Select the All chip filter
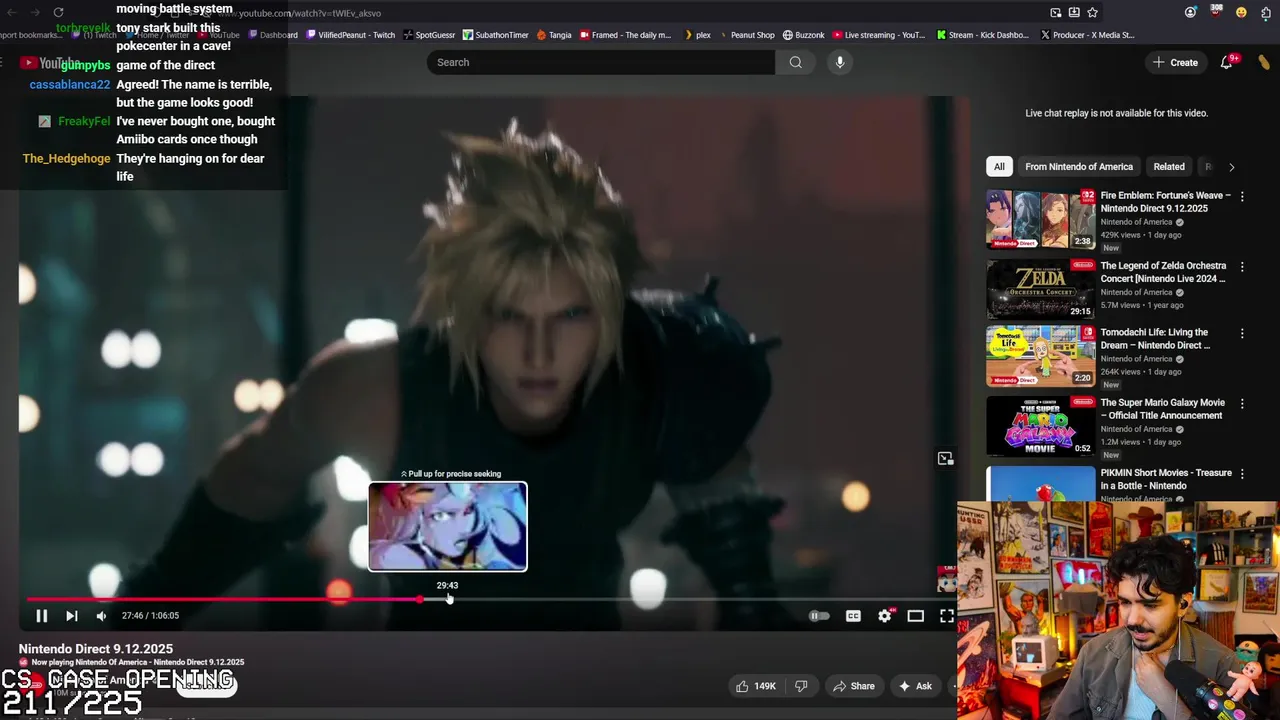The width and height of the screenshot is (1280, 720). click(x=999, y=167)
